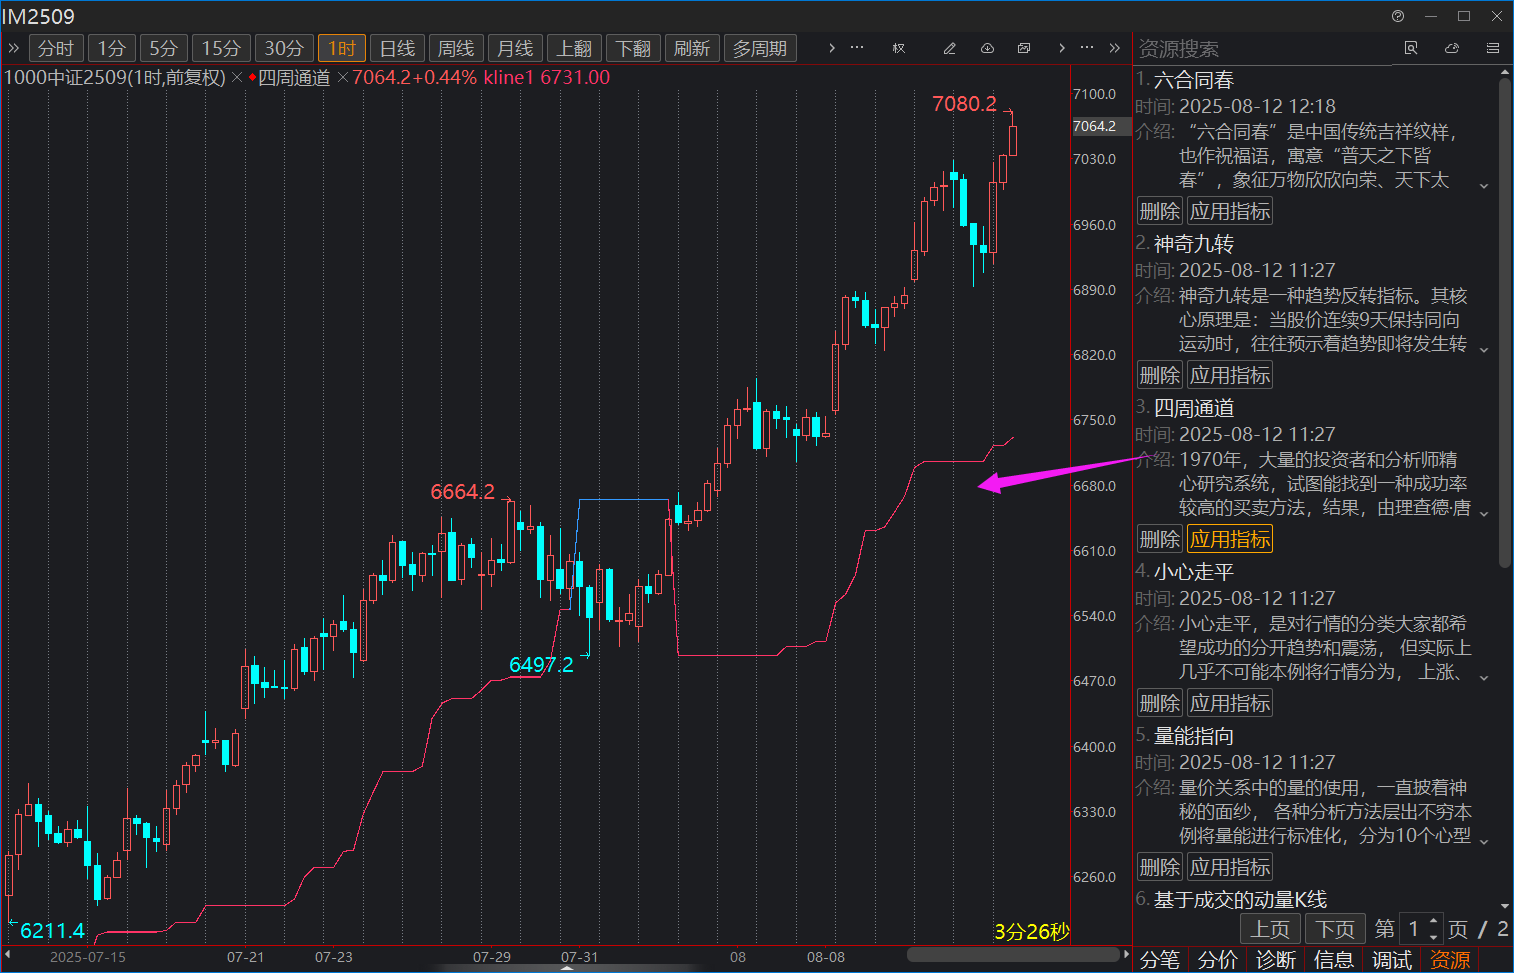Viewport: 1514px width, 973px height.
Task: Increase page number with stepper up arrow
Action: tap(1434, 922)
